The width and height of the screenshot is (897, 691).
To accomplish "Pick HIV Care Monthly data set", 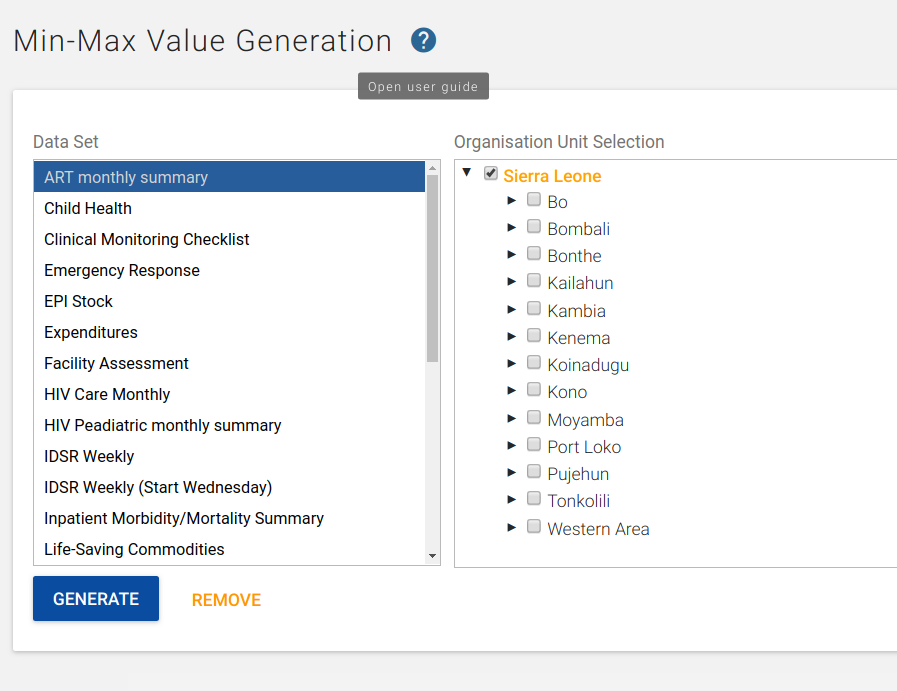I will click(x=229, y=394).
